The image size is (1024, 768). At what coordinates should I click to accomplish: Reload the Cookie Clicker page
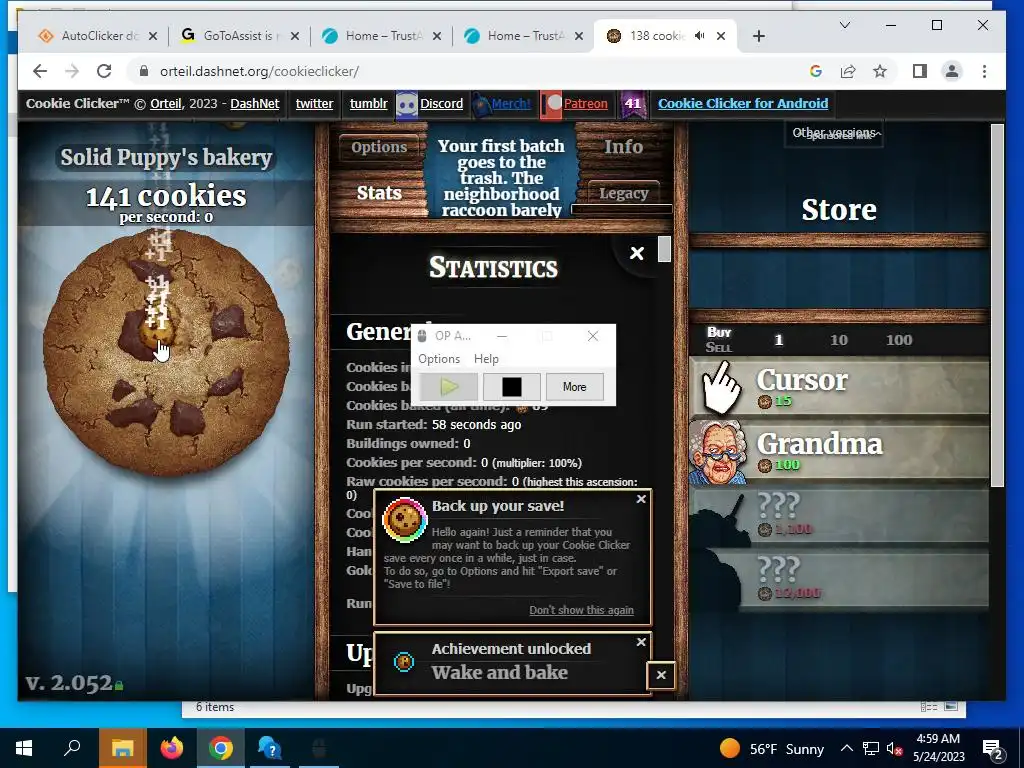point(104,71)
